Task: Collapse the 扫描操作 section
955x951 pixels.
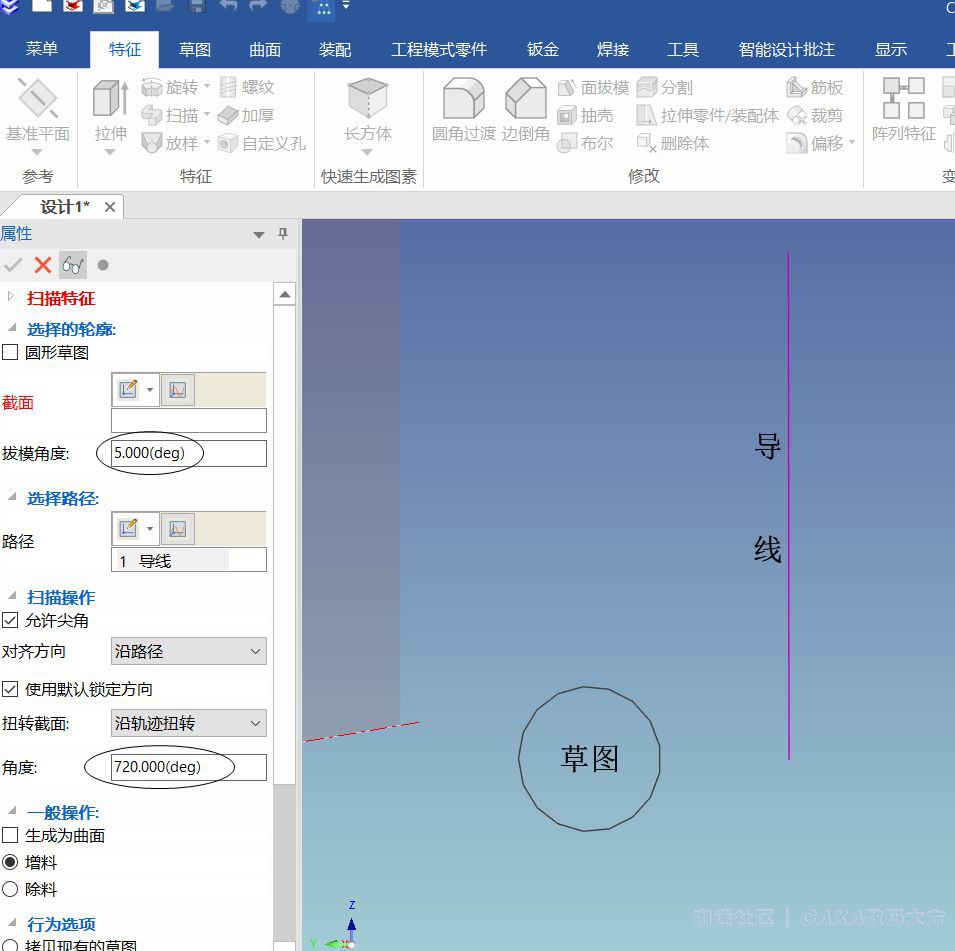Action: pyautogui.click(x=12, y=595)
